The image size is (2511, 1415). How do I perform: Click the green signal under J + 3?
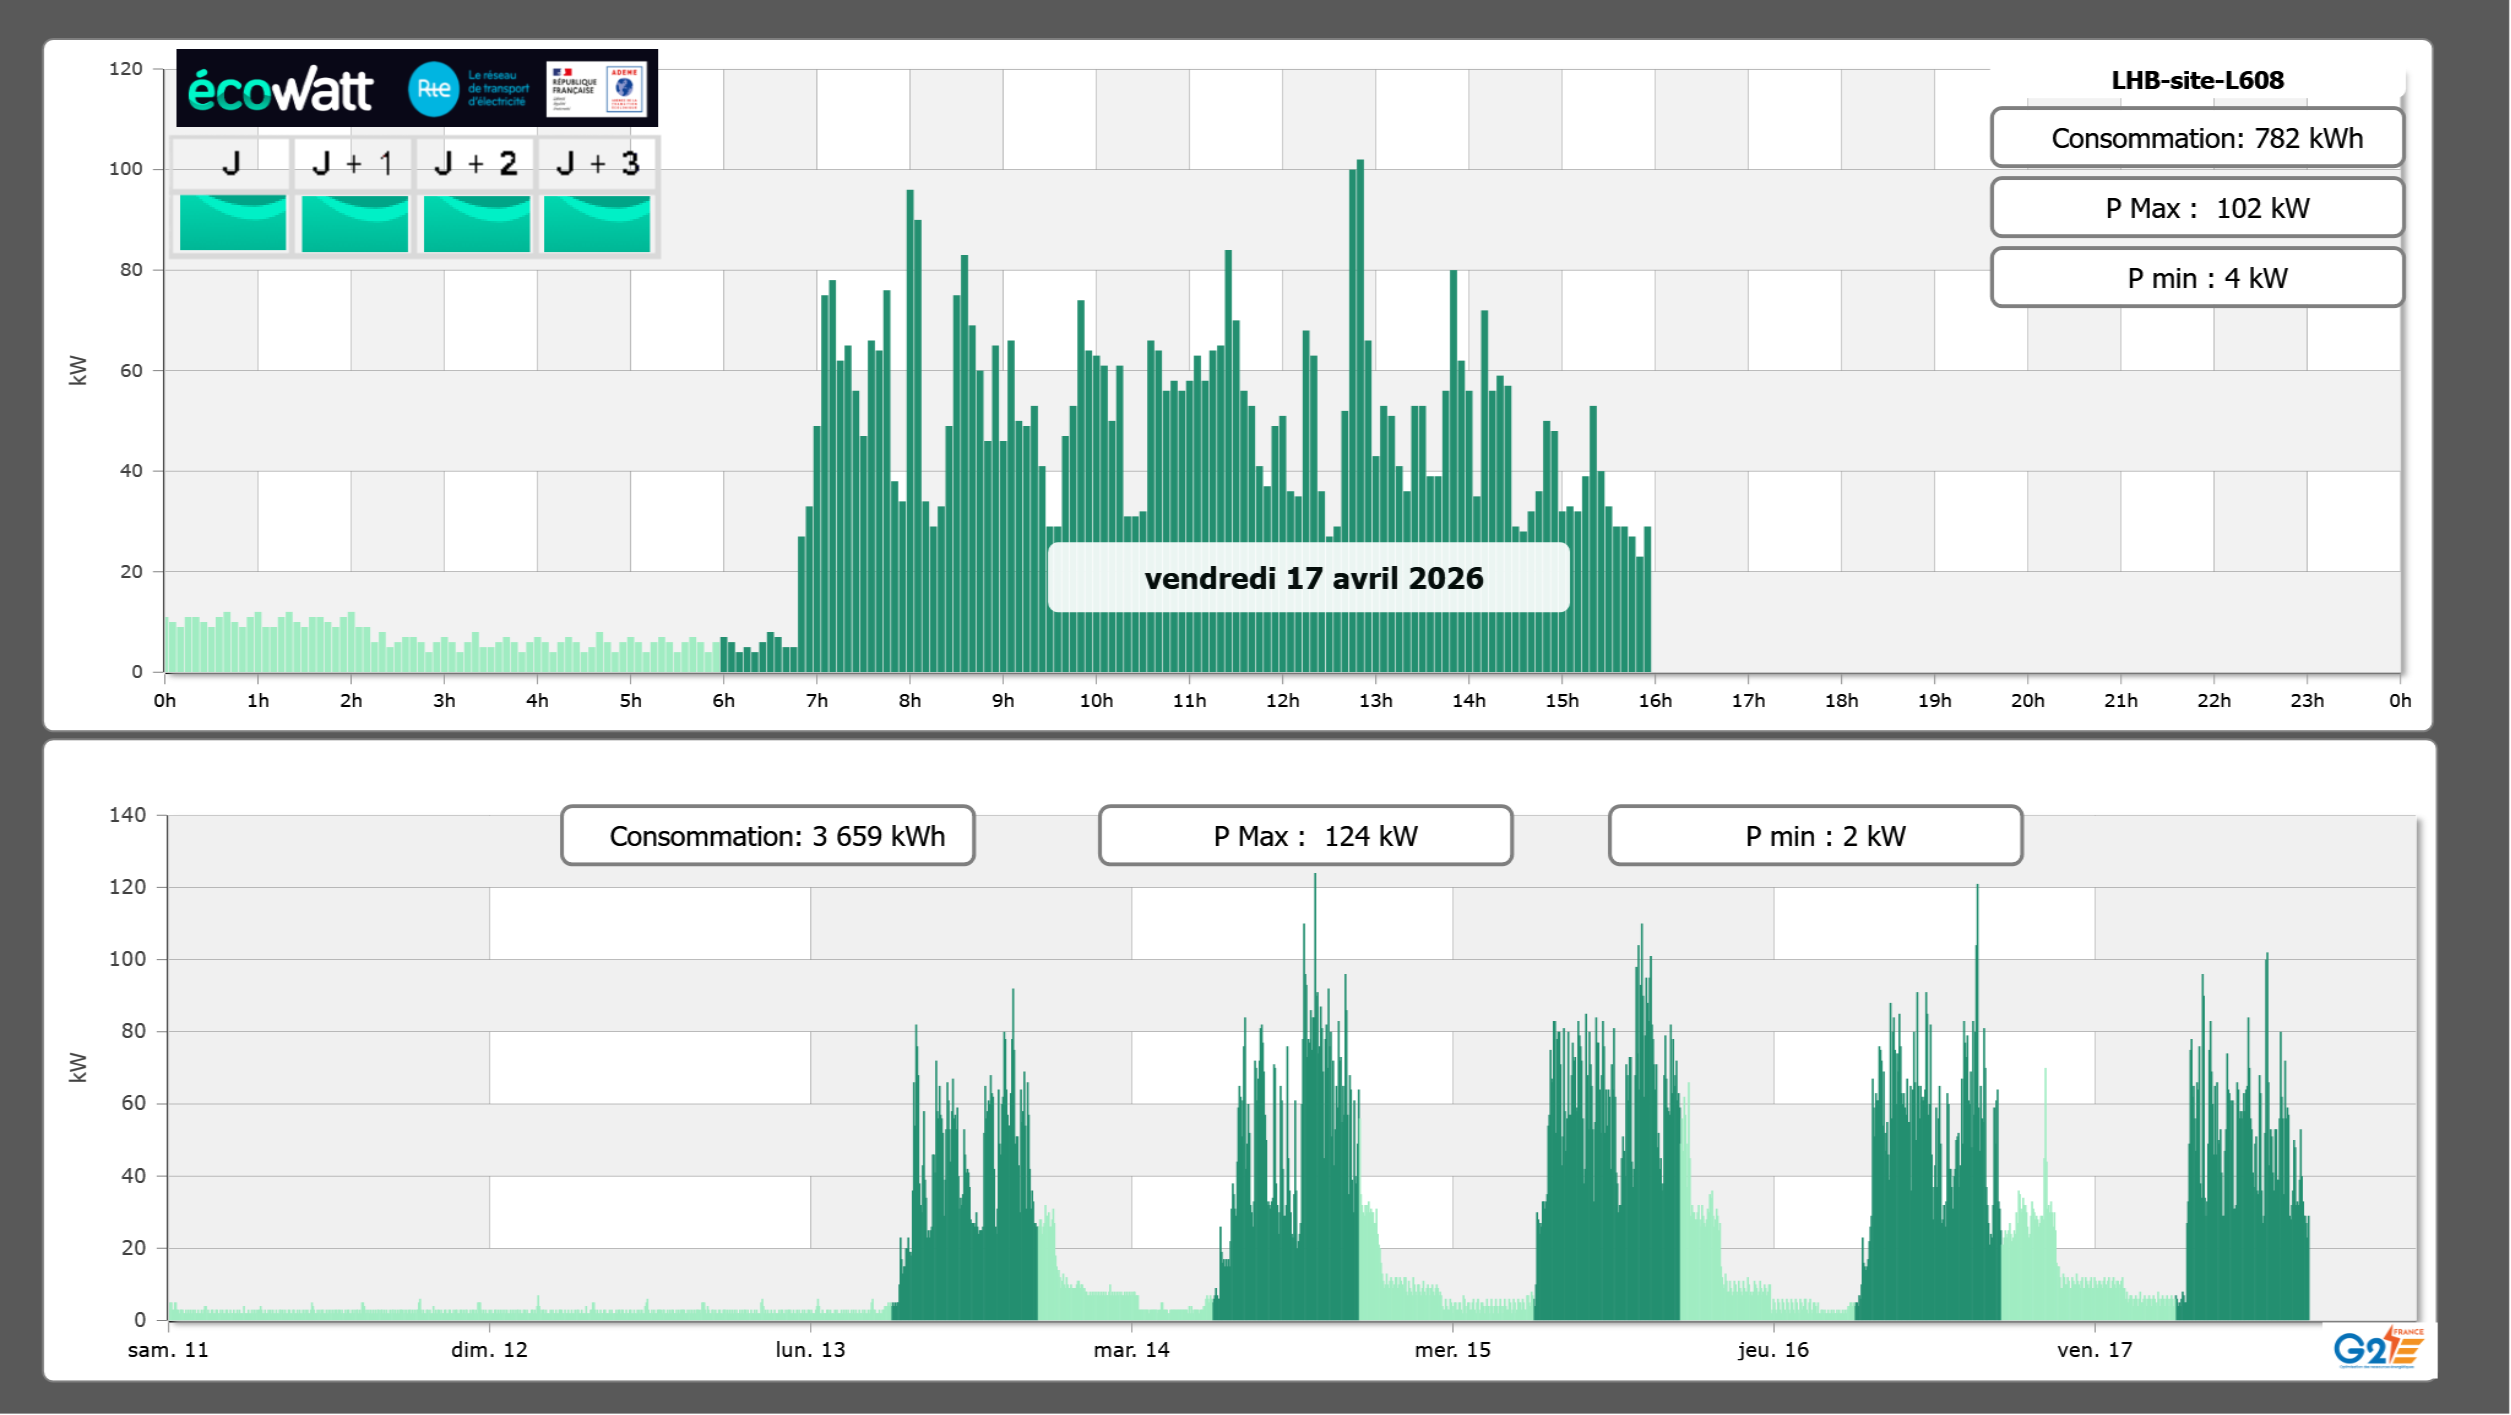[597, 222]
